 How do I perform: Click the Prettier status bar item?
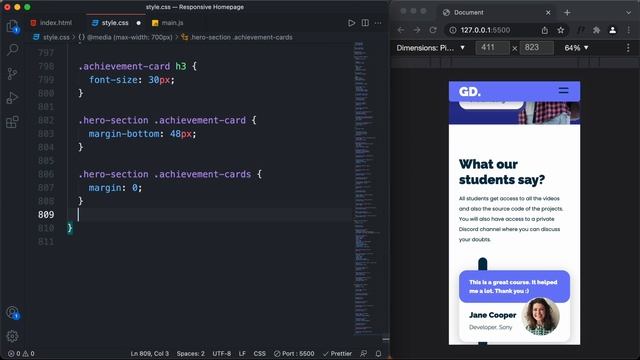pos(337,353)
